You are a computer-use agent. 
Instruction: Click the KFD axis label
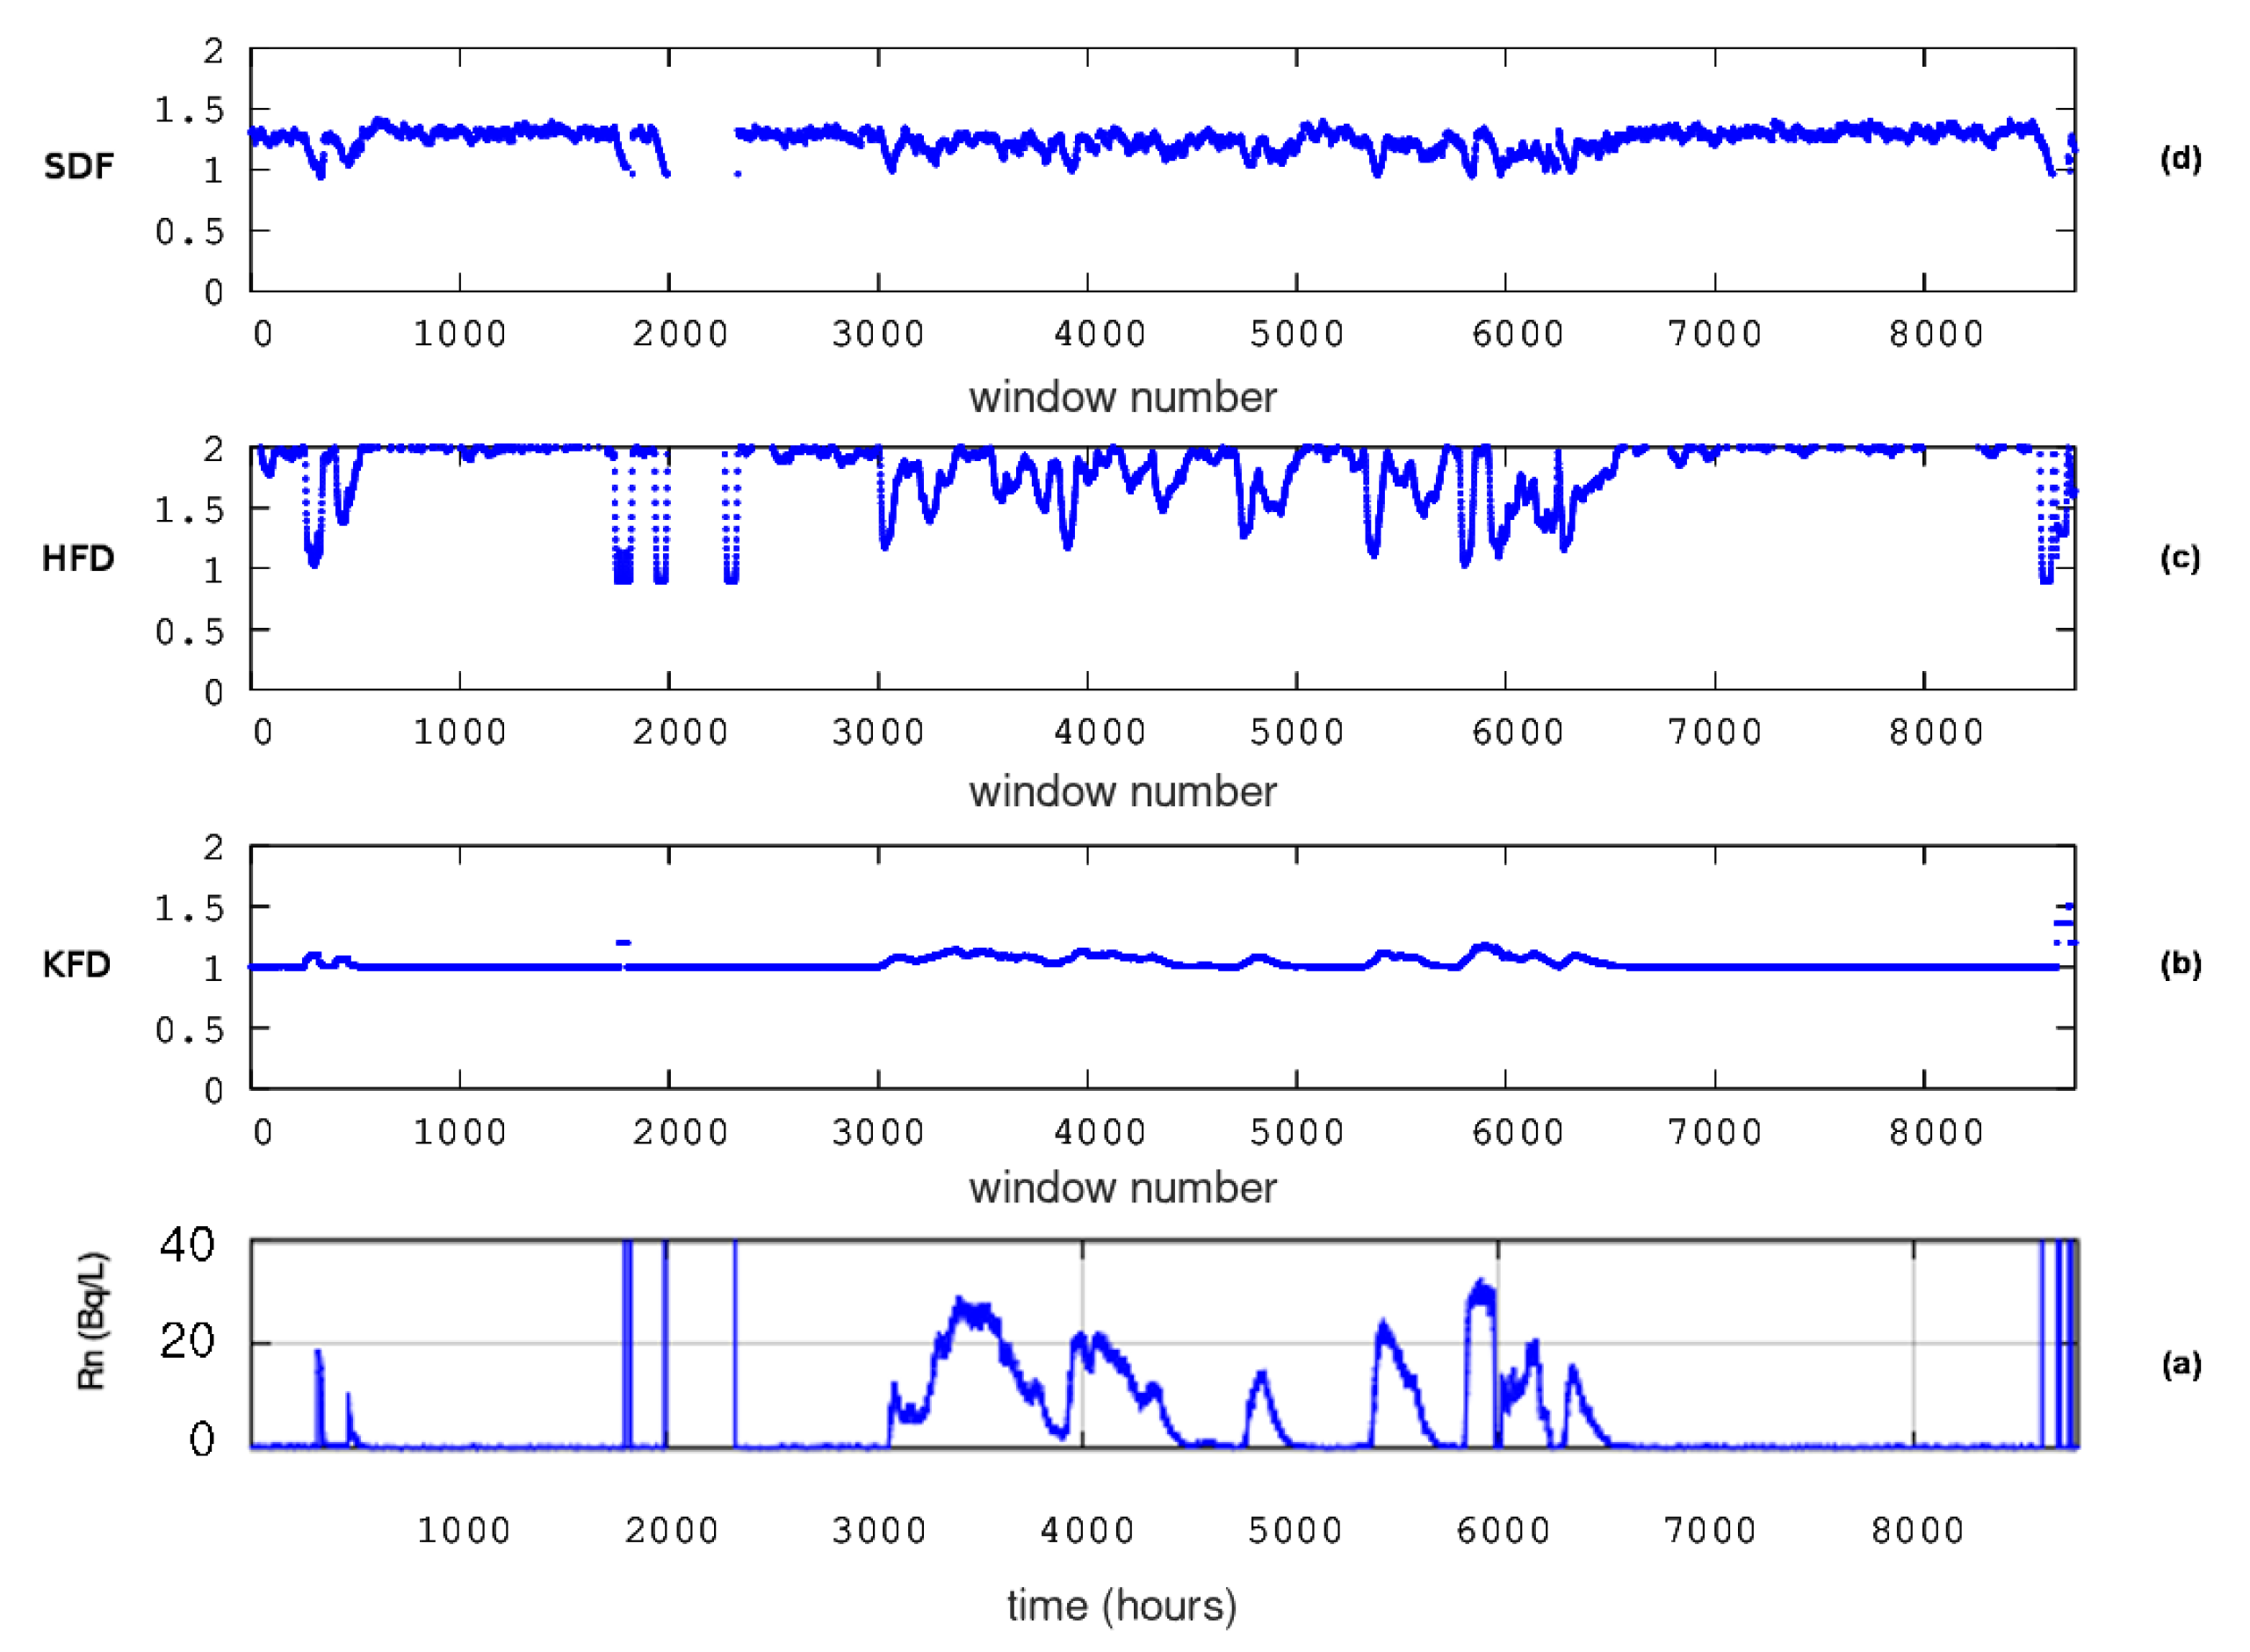pyautogui.click(x=76, y=965)
